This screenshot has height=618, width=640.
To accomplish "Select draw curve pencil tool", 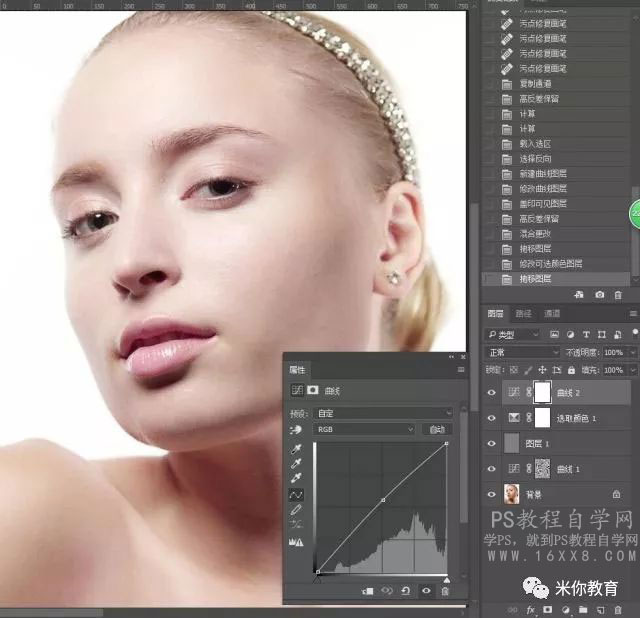I will point(296,509).
